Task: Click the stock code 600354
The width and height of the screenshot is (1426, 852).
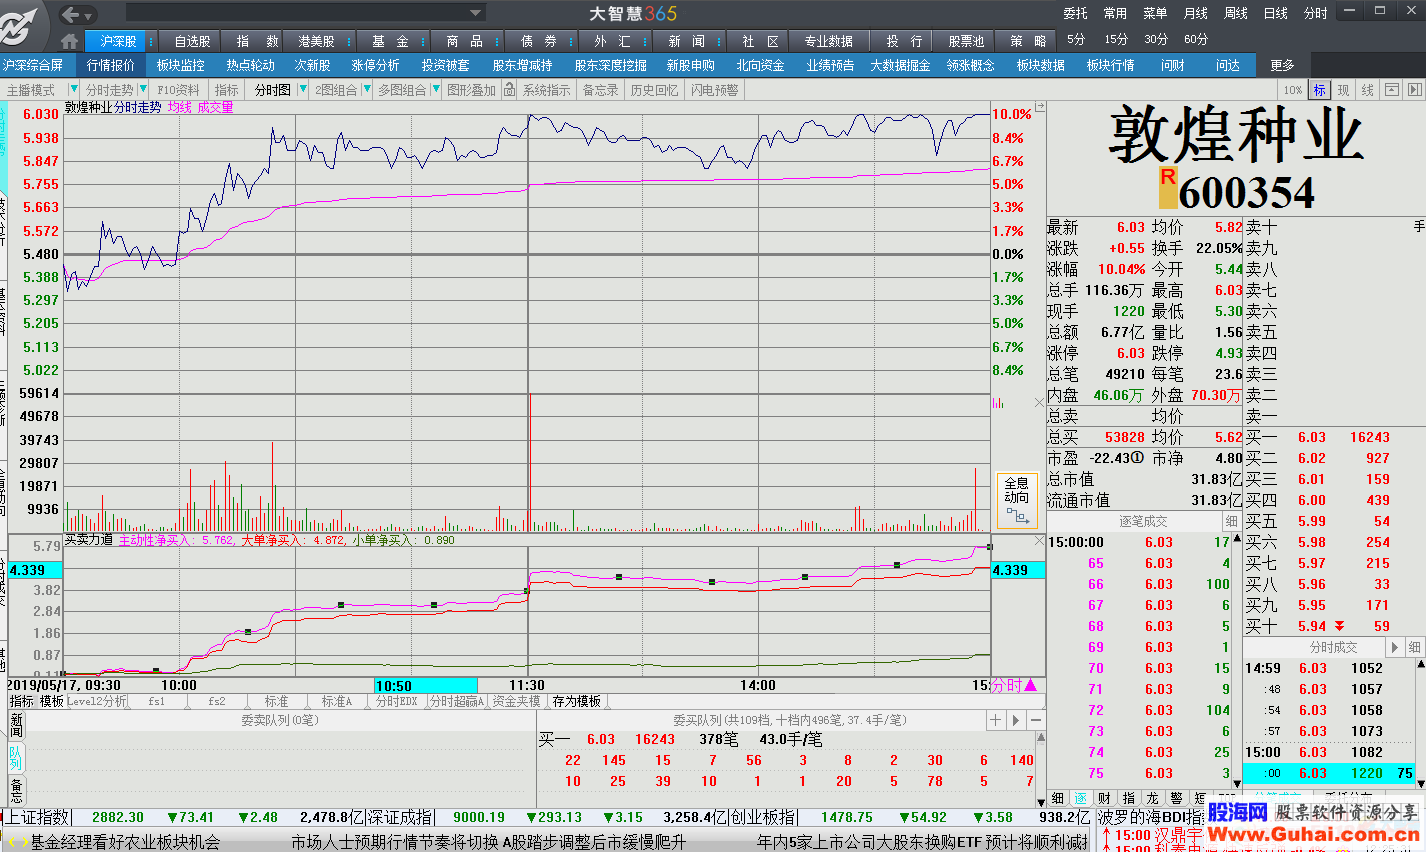Action: 1246,191
